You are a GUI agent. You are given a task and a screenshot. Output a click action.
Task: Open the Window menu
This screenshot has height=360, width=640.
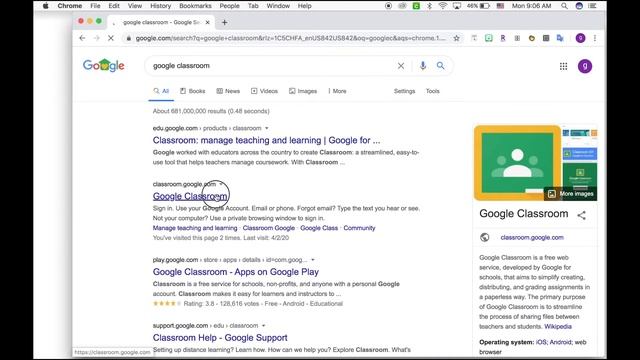[278, 6]
